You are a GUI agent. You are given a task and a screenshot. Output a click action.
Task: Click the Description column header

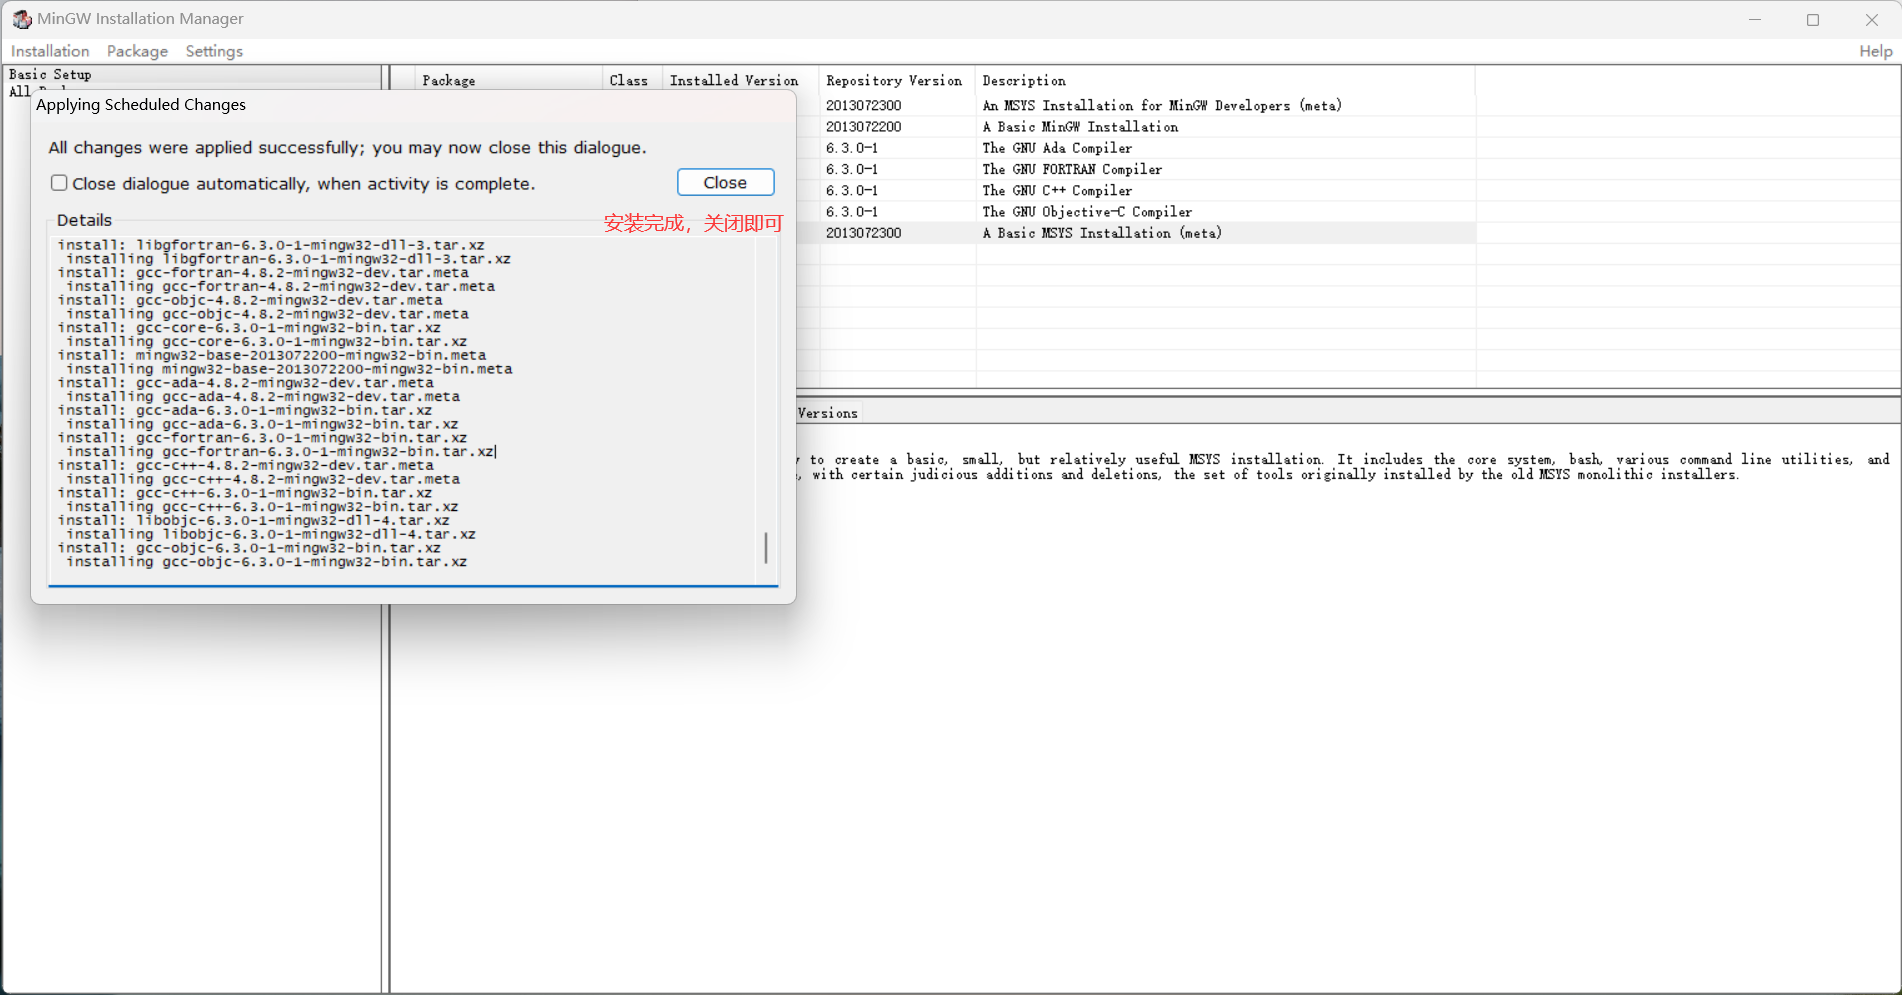click(x=1224, y=80)
